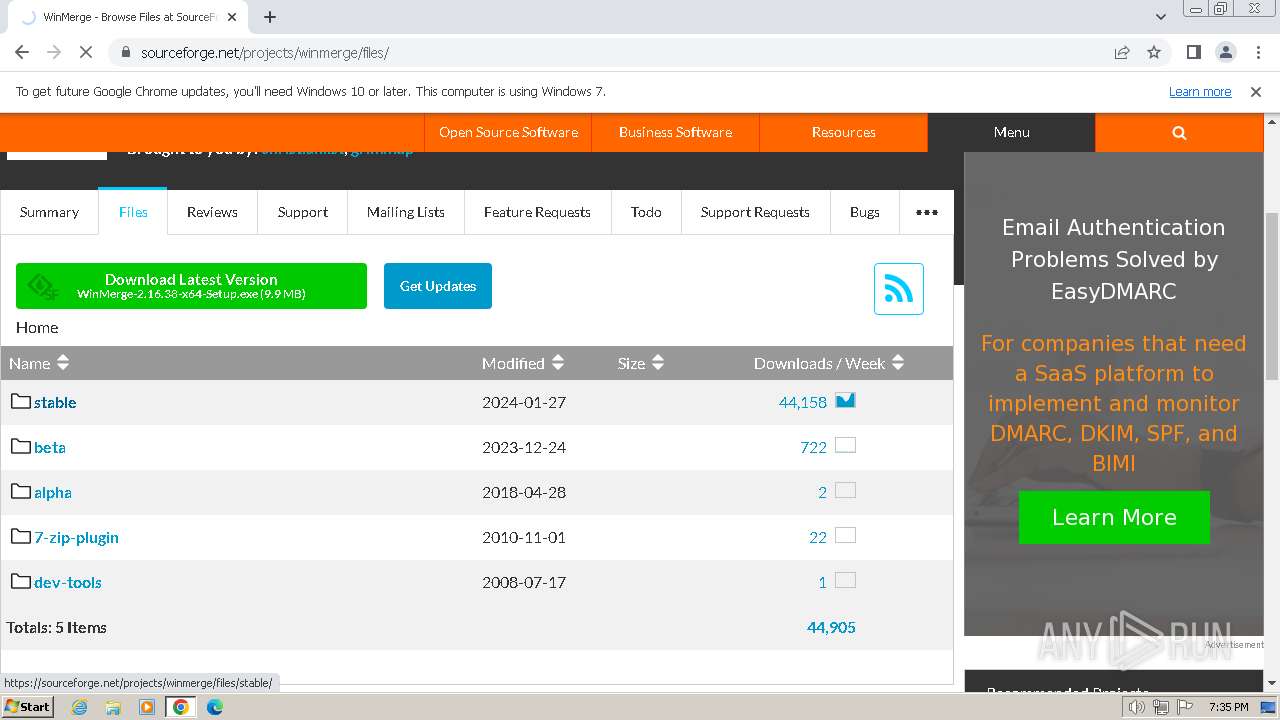1280x720 pixels.
Task: Click the 44,158 downloads count link
Action: [x=803, y=402]
